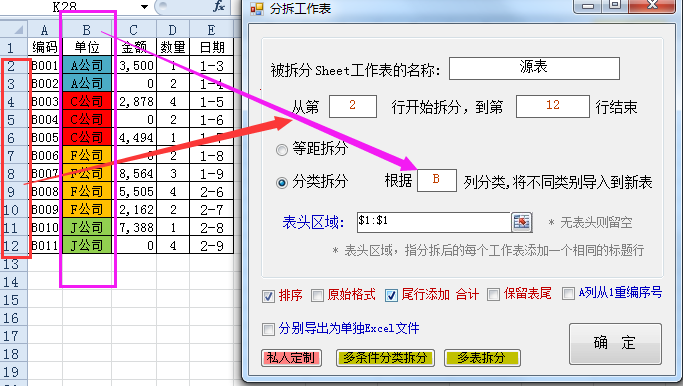Click the J公司 cell in row 12
Image resolution: width=683 pixels, height=386 pixels.
[x=87, y=245]
